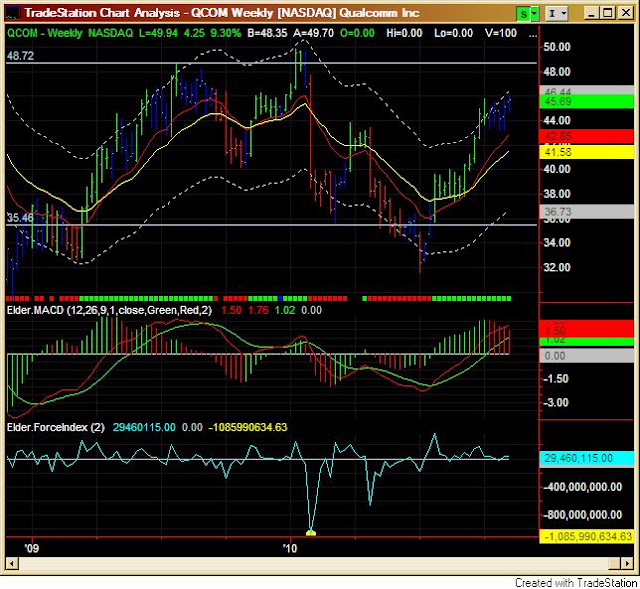Image resolution: width=640 pixels, height=589 pixels.
Task: Click the -400,000,000.00 axis label
Action: click(582, 487)
